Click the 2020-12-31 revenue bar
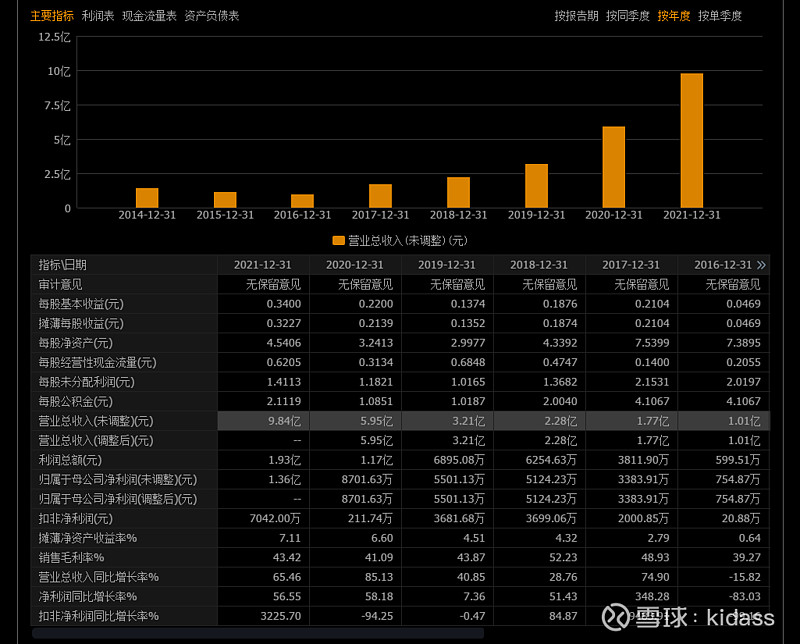This screenshot has width=800, height=644. click(x=614, y=167)
